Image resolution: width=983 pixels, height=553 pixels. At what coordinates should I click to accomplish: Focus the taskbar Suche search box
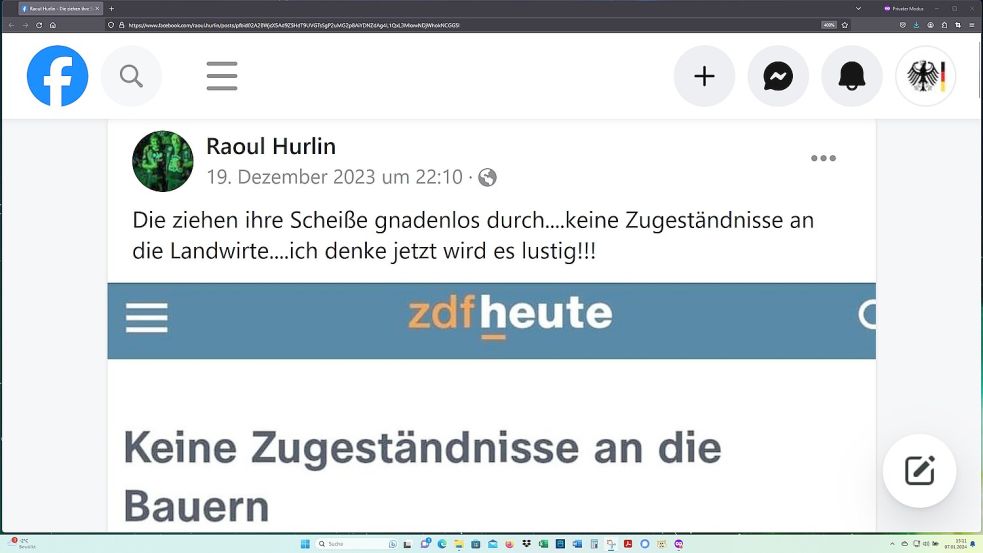(351, 544)
